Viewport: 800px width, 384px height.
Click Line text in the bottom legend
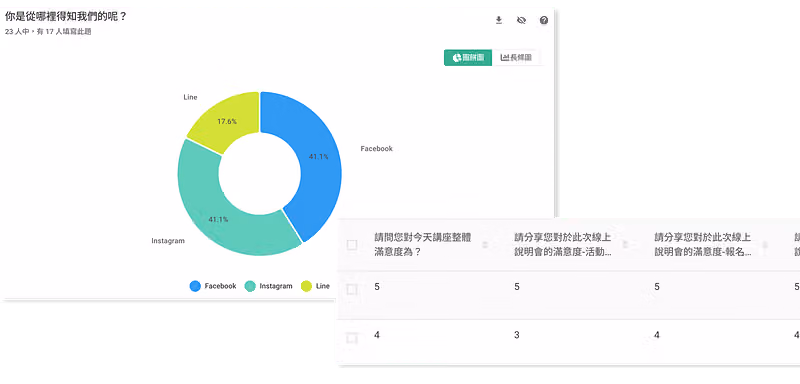tap(323, 286)
